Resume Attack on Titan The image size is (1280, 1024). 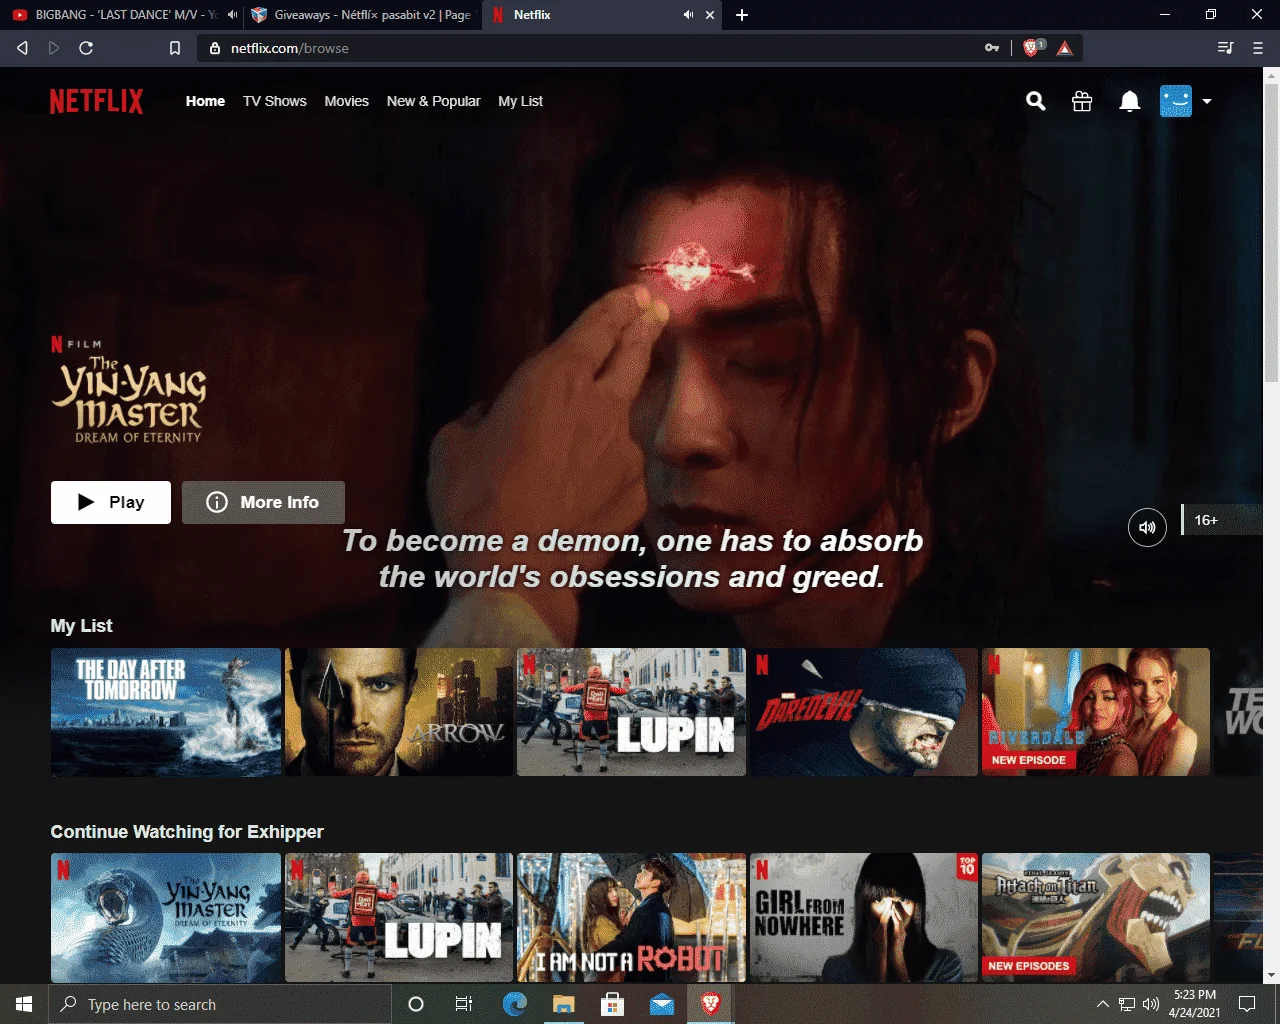(1096, 917)
